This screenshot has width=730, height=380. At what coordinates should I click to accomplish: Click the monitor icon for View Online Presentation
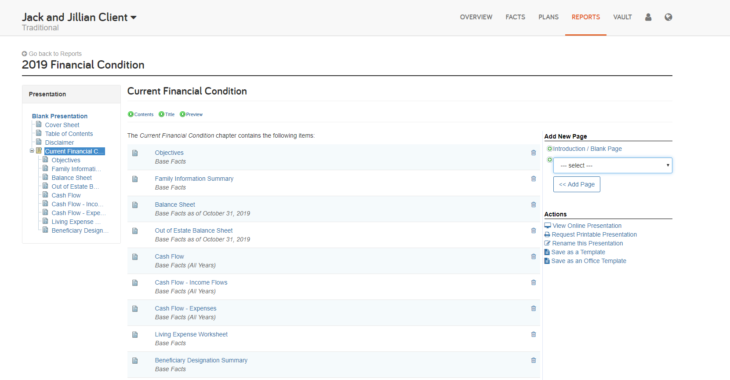click(x=548, y=225)
